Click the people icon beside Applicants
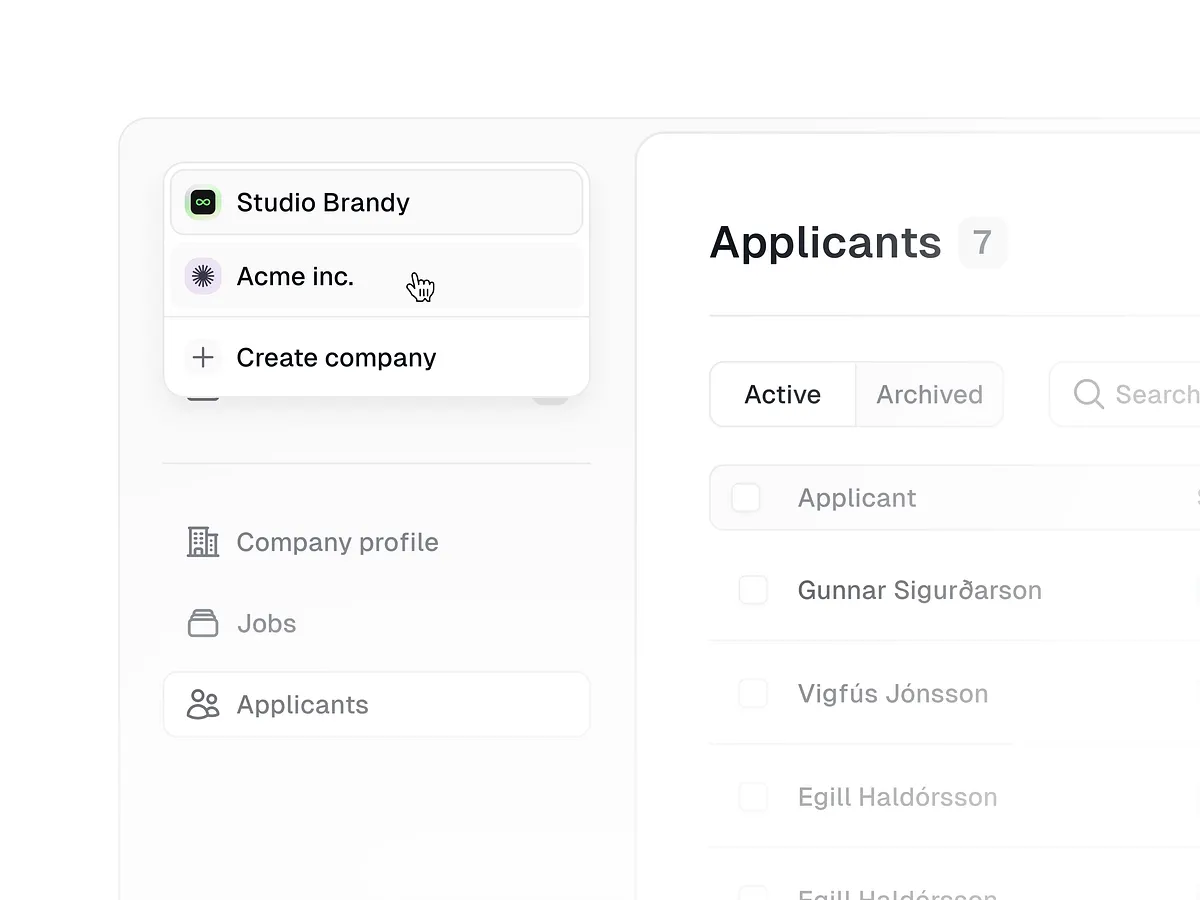The height and width of the screenshot is (900, 1200). [x=203, y=704]
